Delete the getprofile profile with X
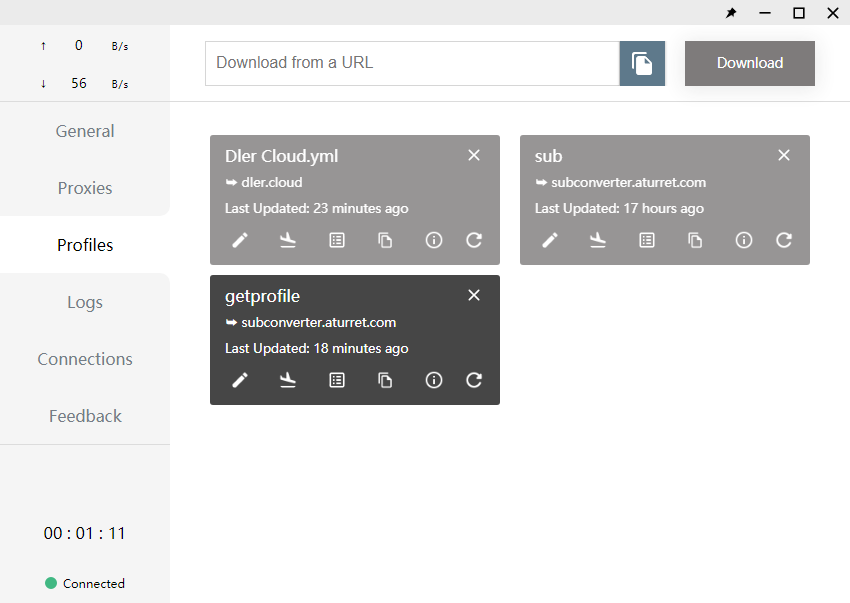The width and height of the screenshot is (850, 603). 474,295
